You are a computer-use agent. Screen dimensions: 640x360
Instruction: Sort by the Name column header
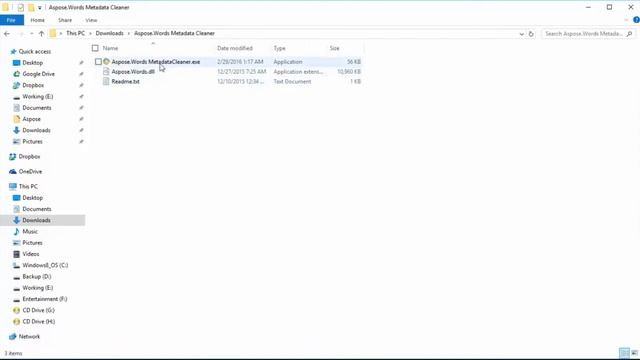pos(110,48)
